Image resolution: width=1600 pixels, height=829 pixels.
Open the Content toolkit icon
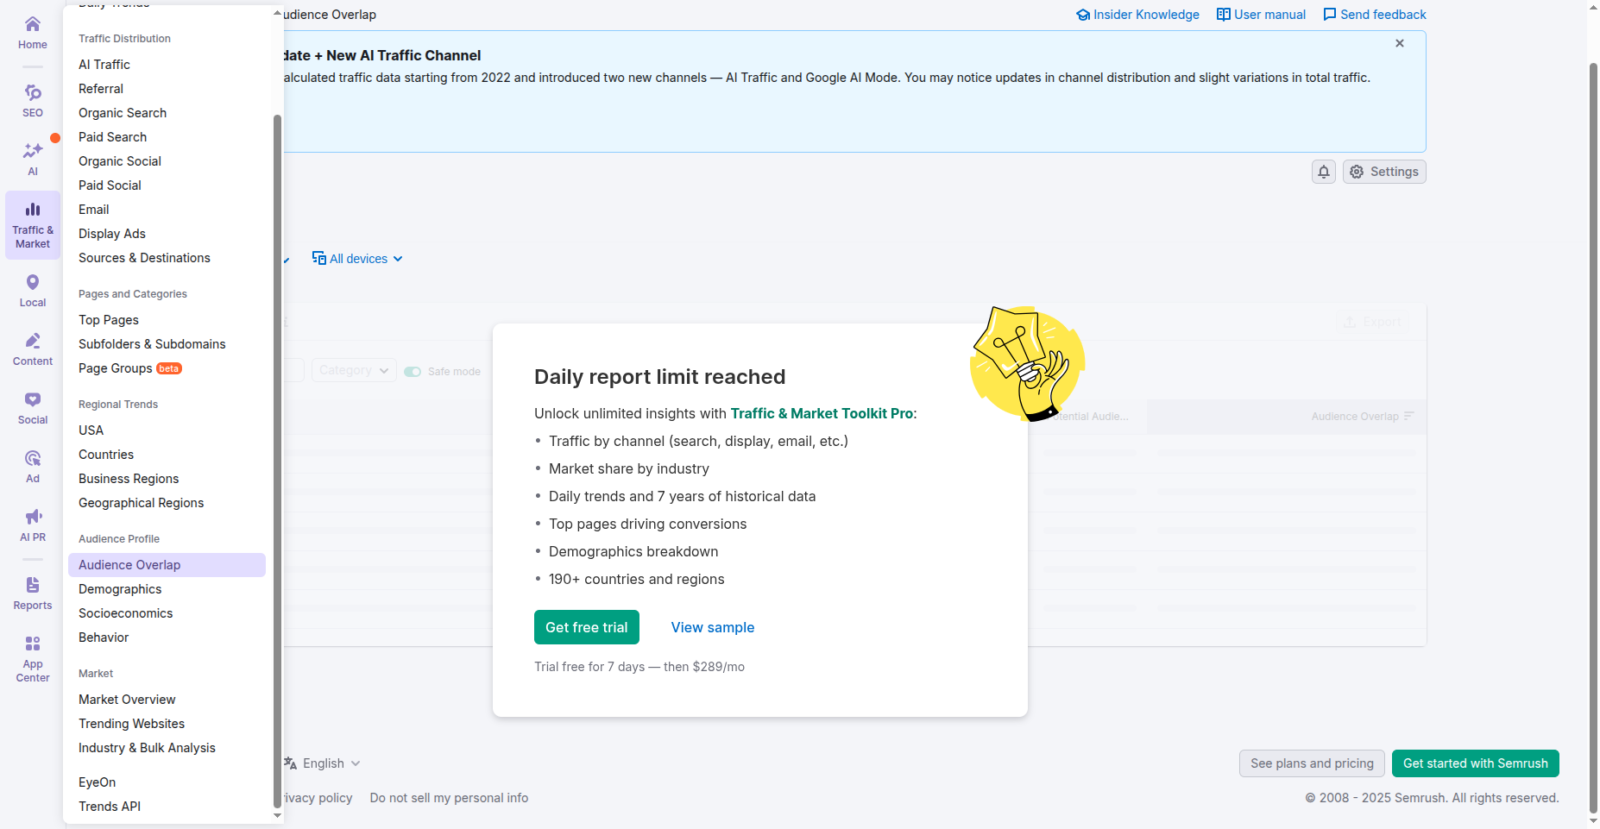pyautogui.click(x=32, y=348)
